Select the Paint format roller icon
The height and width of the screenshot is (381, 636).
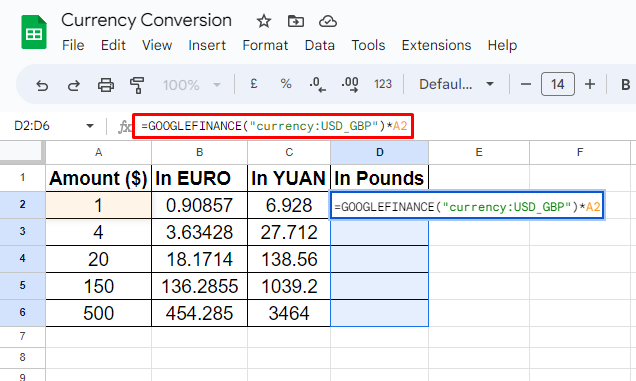[137, 85]
